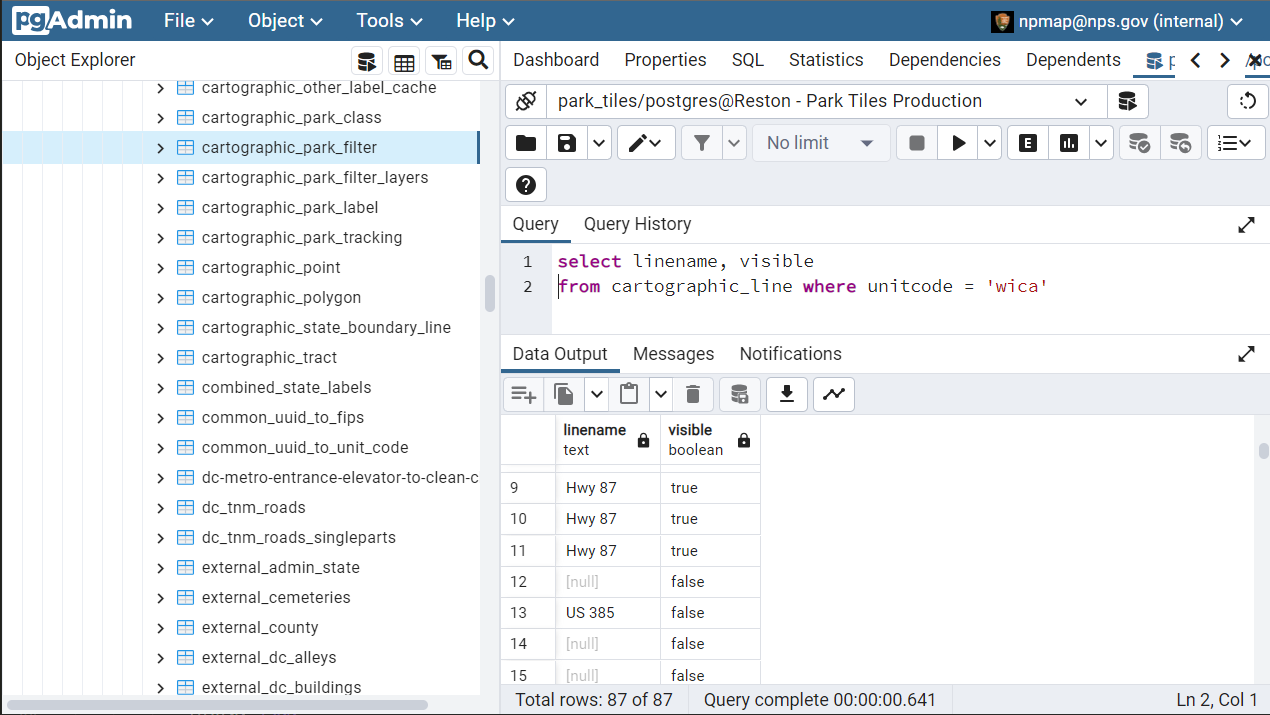Viewport: 1270px width, 715px height.
Task: Maximize the Data Output panel with expand arrows
Action: pyautogui.click(x=1247, y=354)
